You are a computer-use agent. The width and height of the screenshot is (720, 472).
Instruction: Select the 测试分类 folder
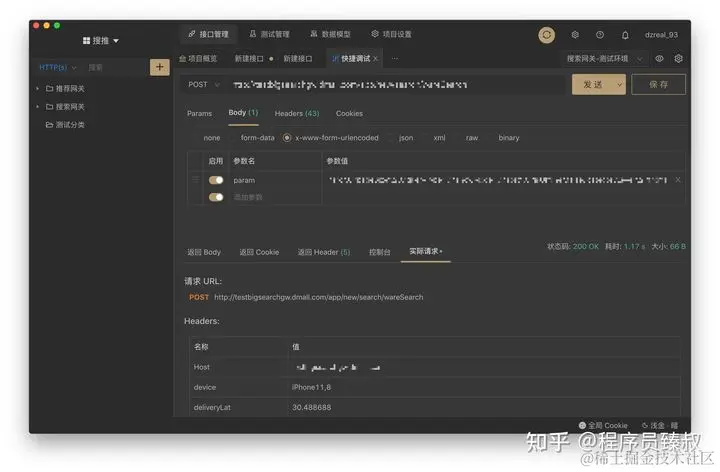[65, 125]
